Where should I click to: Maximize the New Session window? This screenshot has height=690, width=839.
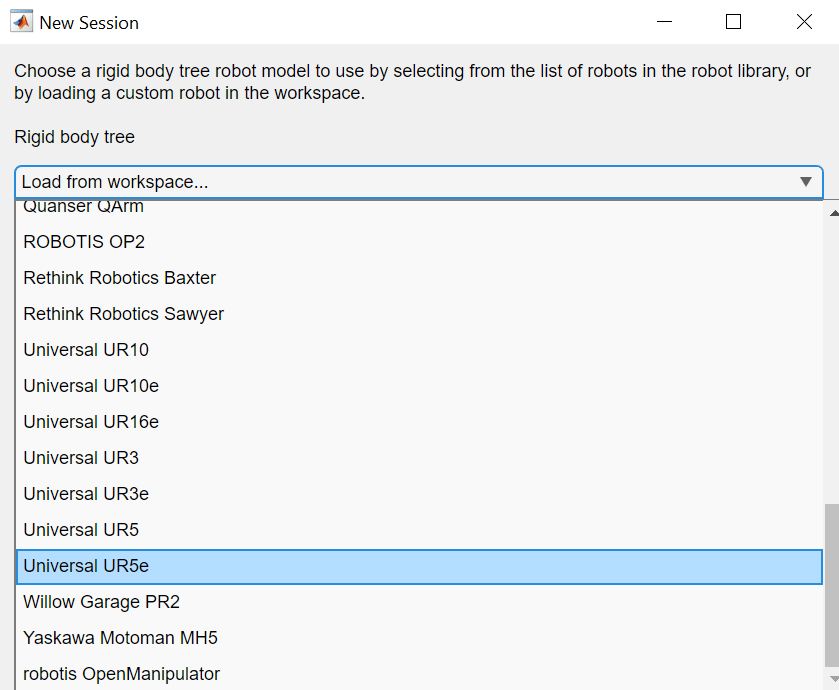[x=733, y=22]
